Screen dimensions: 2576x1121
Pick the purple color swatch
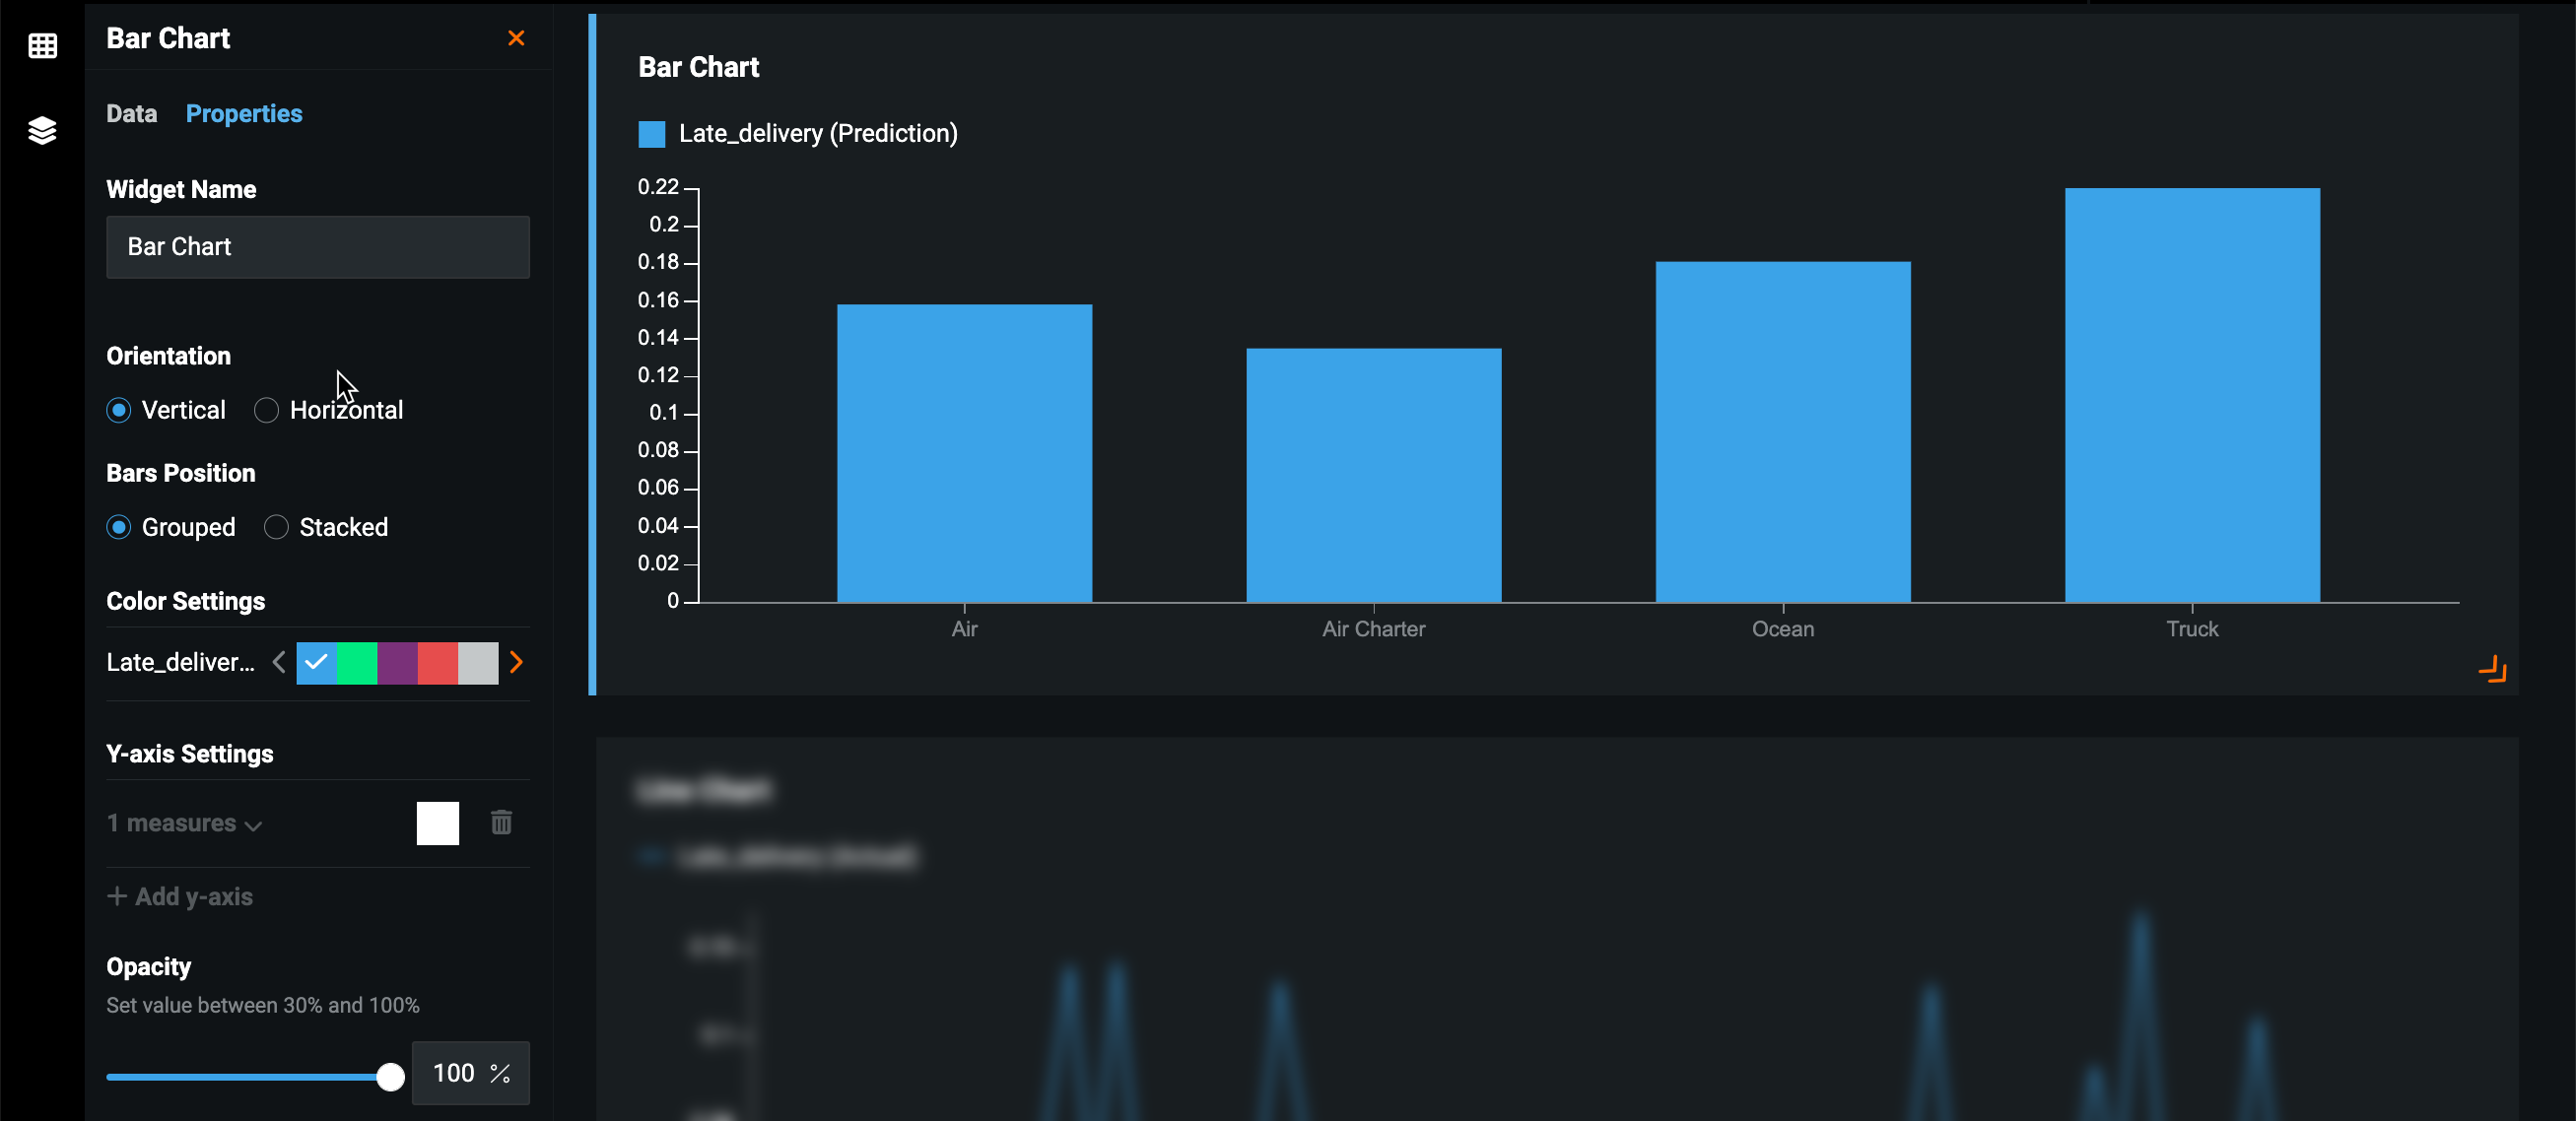[x=397, y=662]
